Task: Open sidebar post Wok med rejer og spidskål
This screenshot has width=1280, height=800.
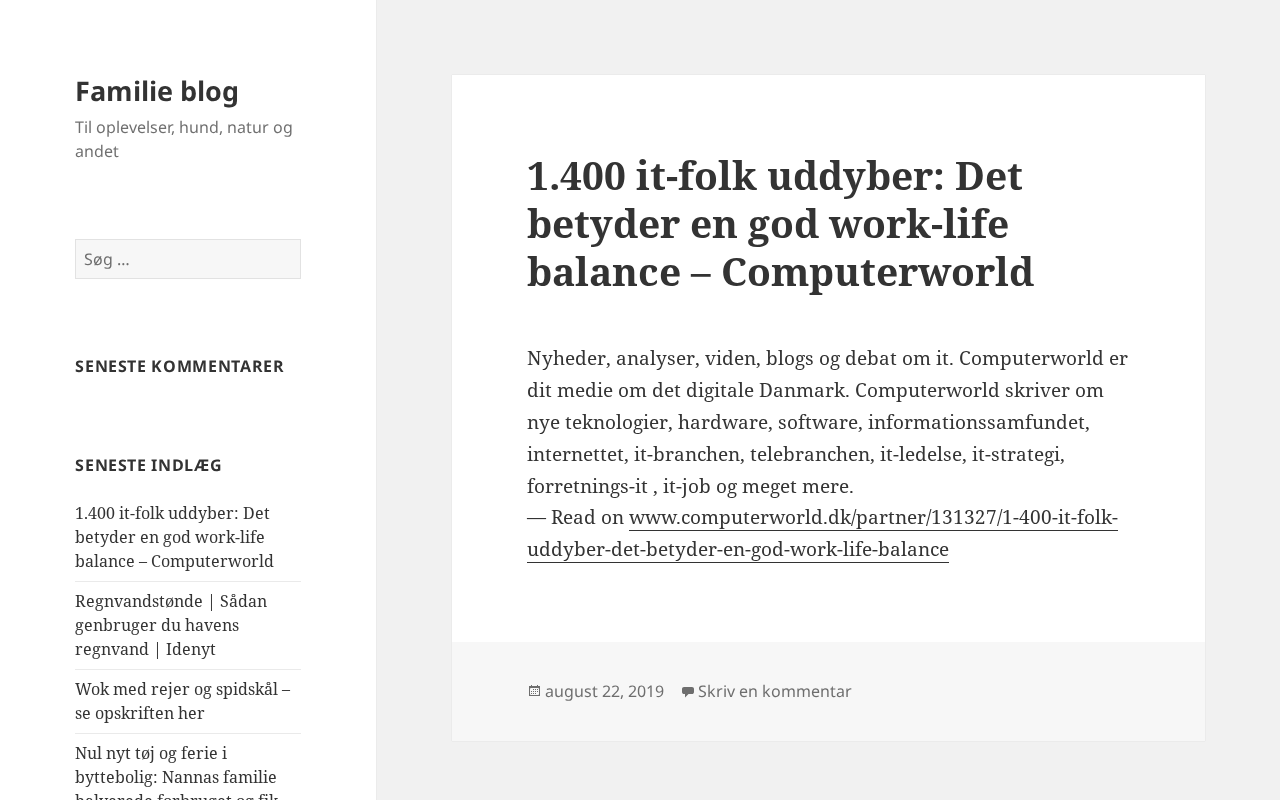Action: coord(182,701)
